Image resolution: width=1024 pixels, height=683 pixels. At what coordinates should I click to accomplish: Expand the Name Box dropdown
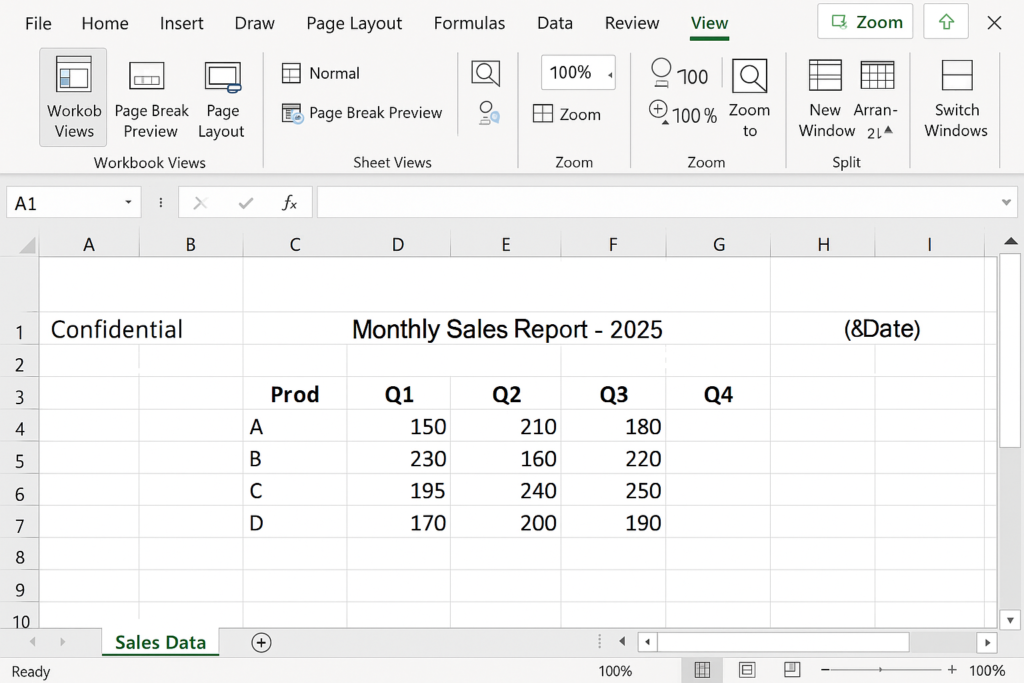[128, 203]
